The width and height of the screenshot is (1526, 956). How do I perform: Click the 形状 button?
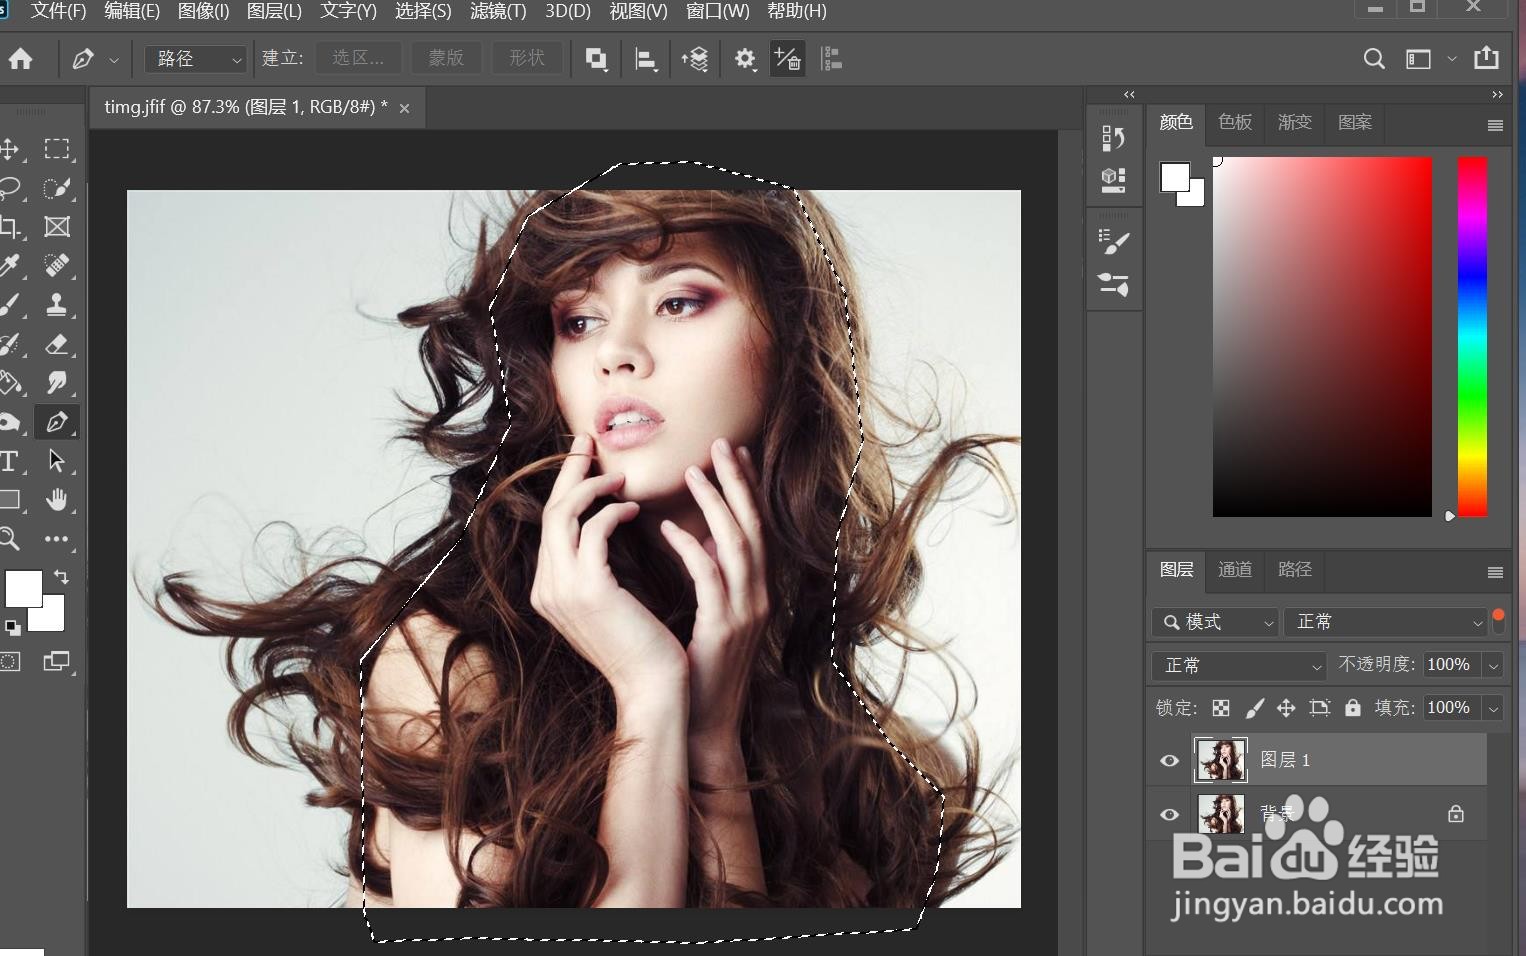pyautogui.click(x=527, y=59)
